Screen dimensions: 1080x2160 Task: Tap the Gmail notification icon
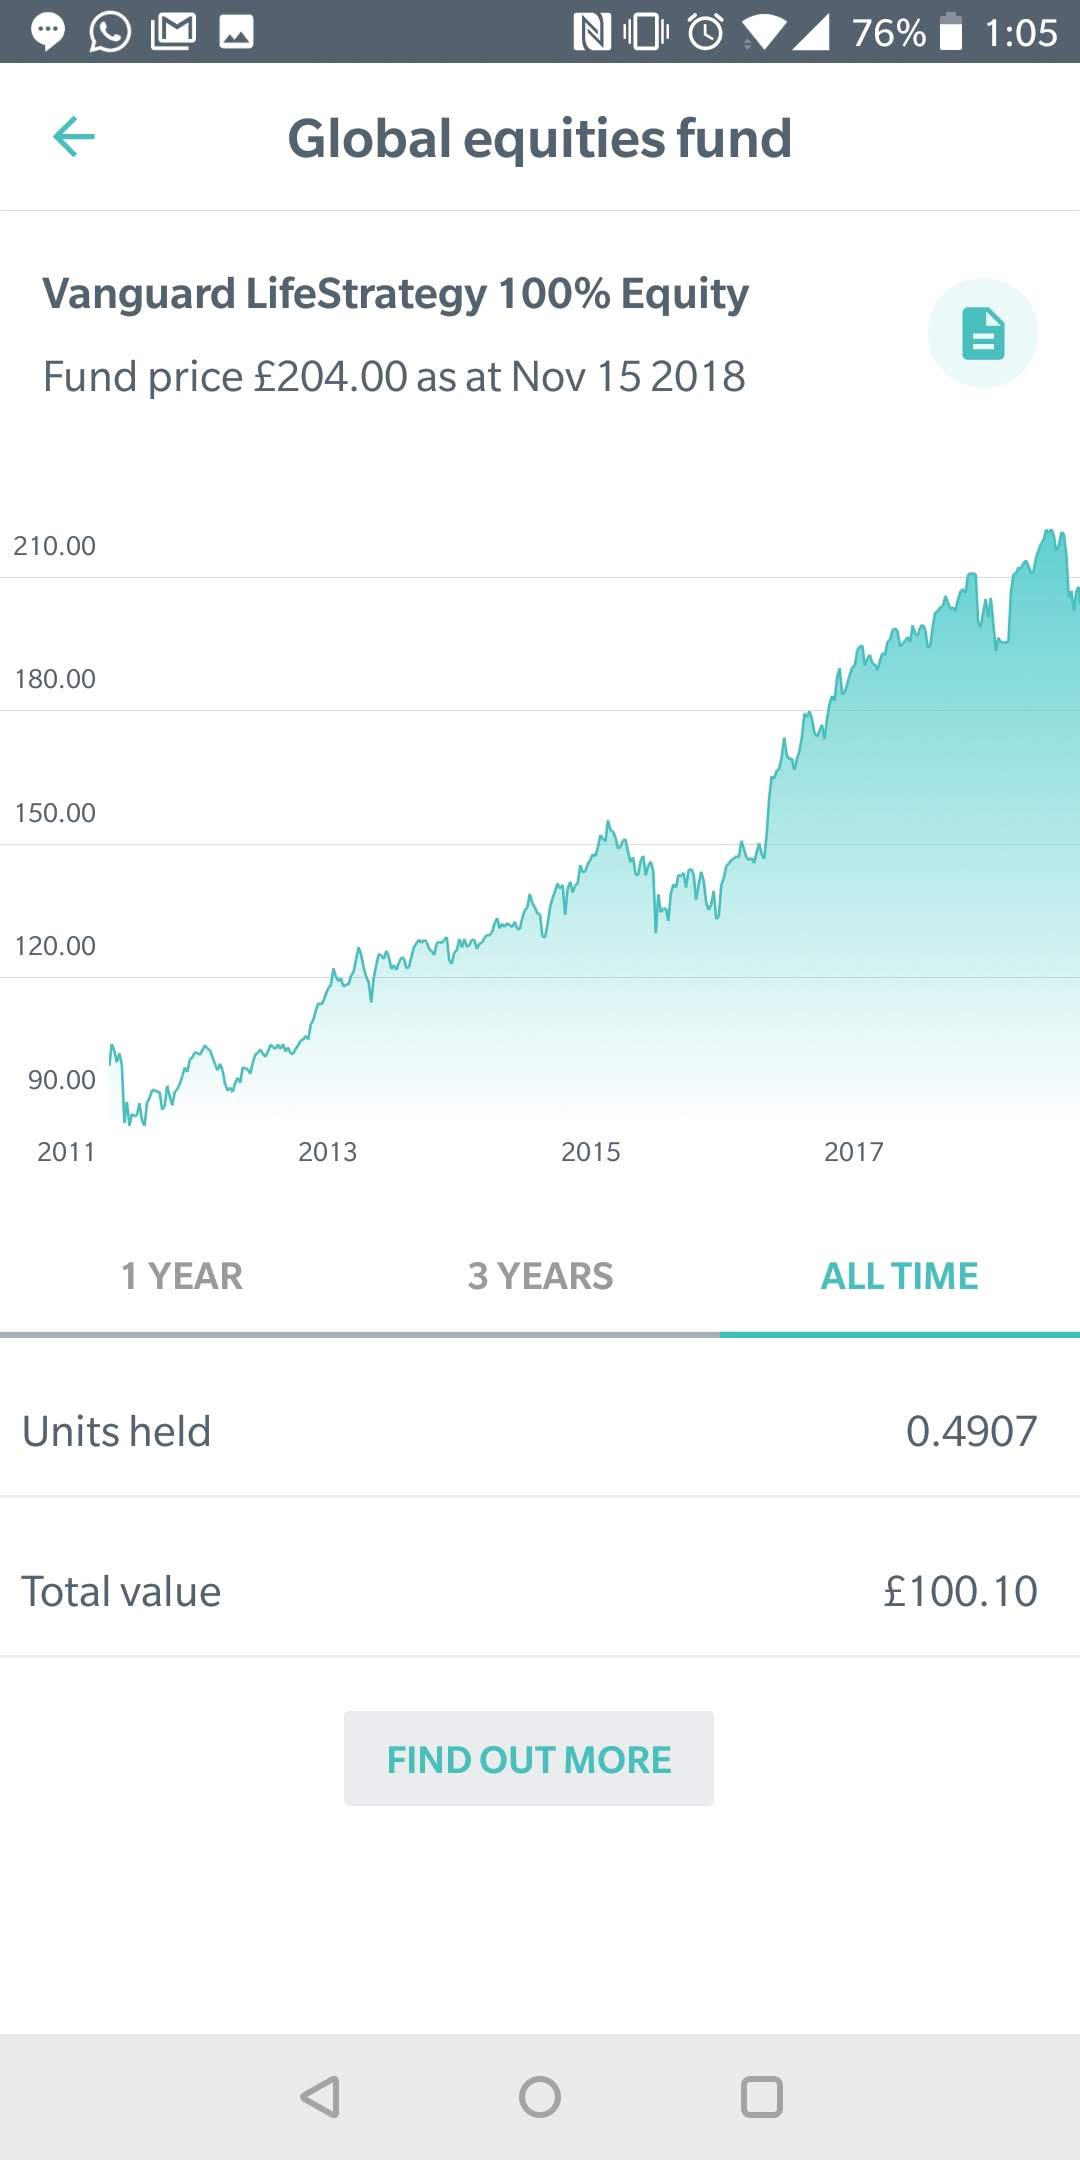[173, 32]
